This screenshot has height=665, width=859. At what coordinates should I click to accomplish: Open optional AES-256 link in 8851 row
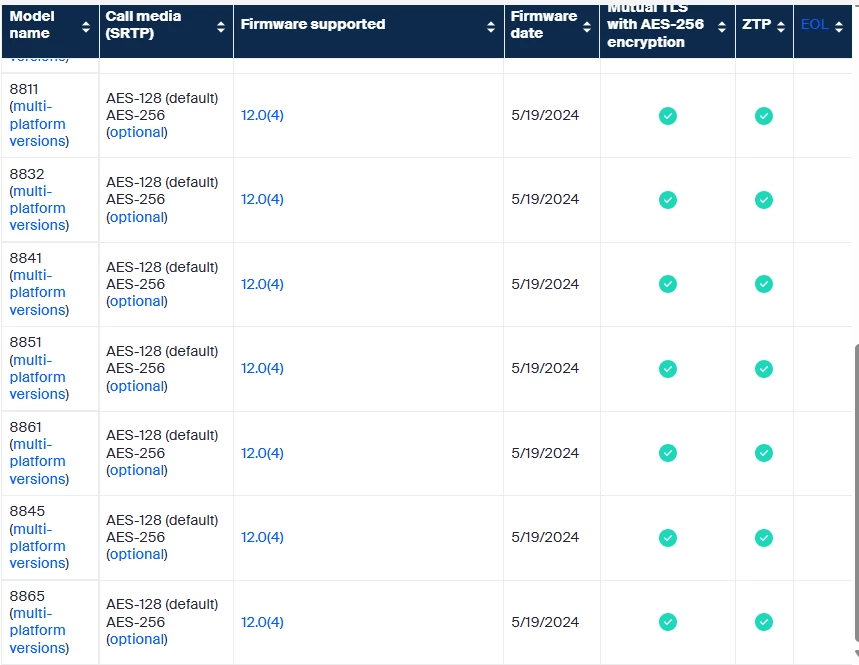tap(137, 386)
